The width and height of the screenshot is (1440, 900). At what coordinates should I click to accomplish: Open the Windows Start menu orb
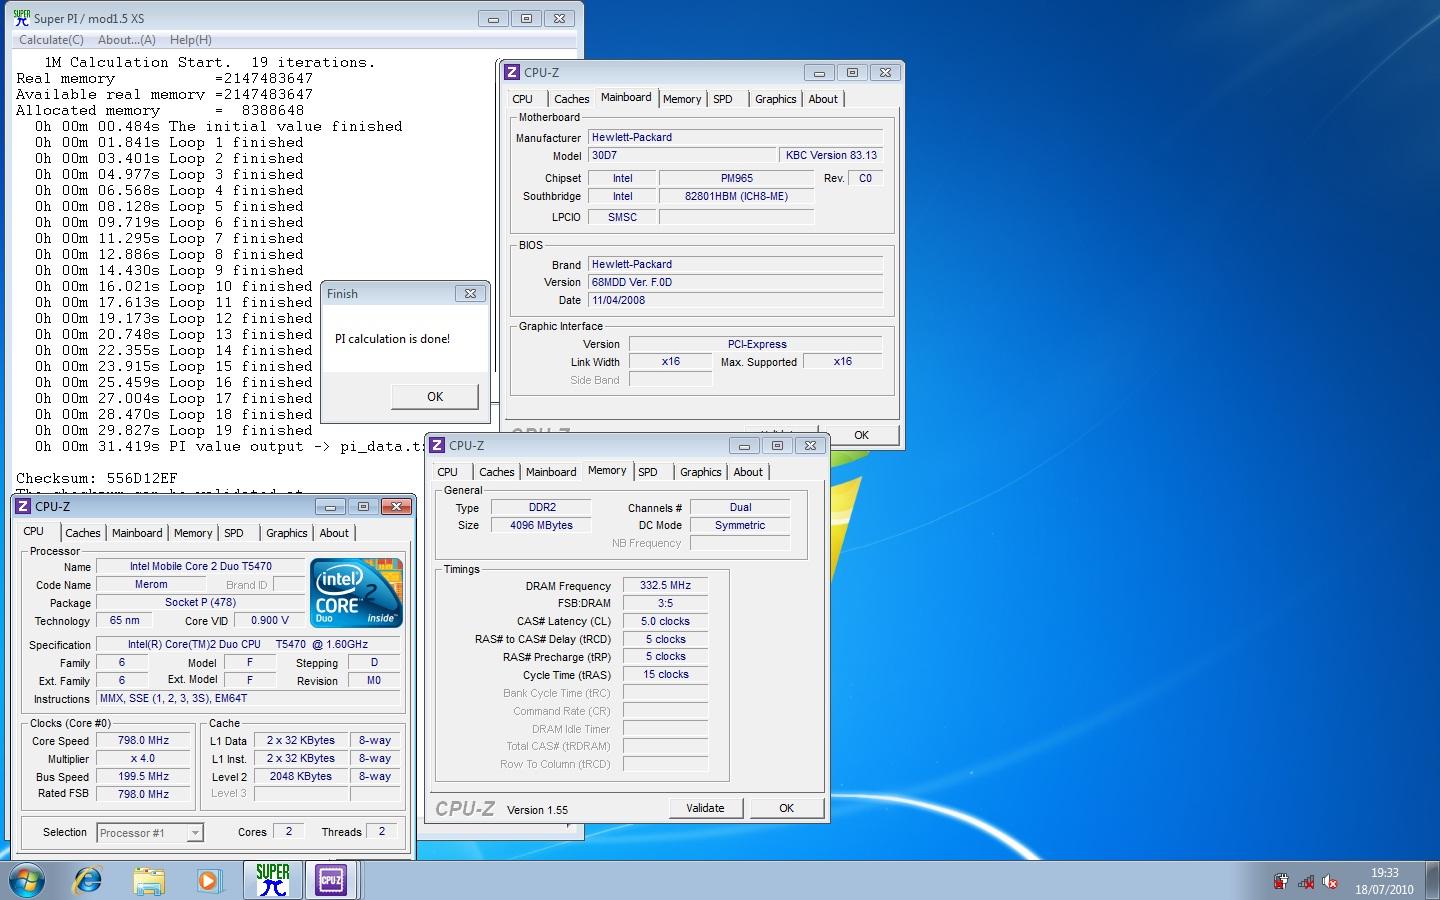coord(27,880)
